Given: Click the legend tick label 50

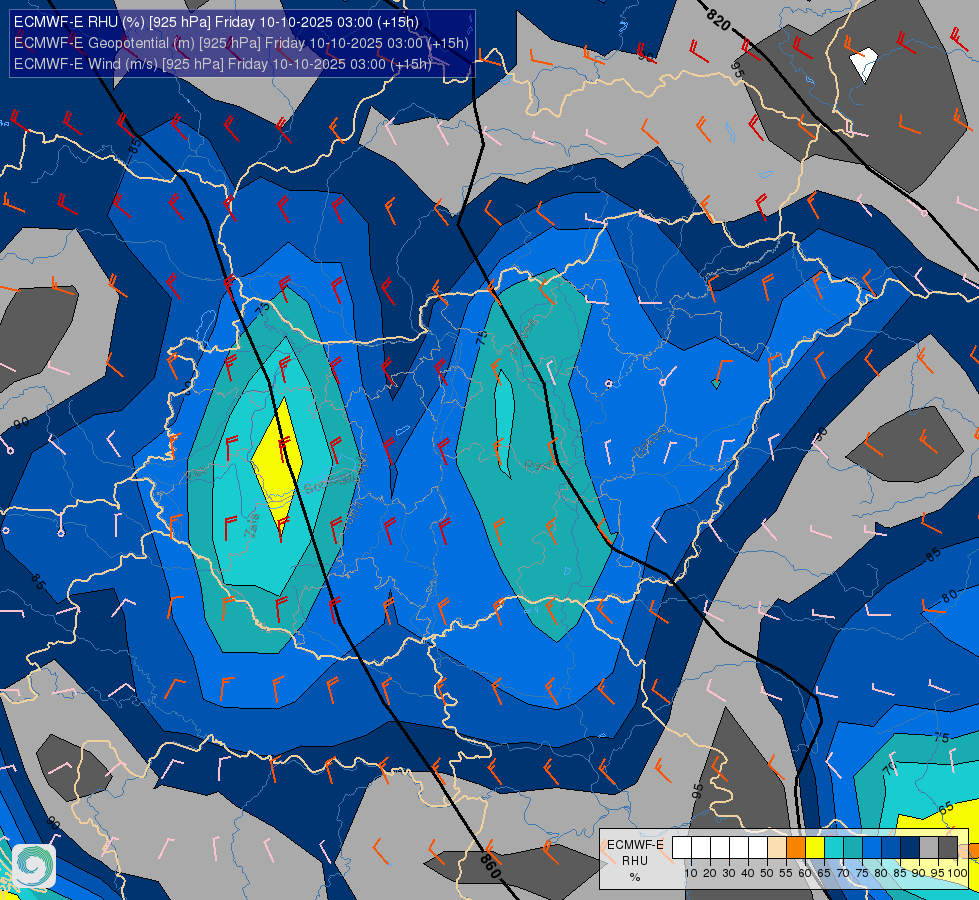Looking at the screenshot, I should coord(767,873).
